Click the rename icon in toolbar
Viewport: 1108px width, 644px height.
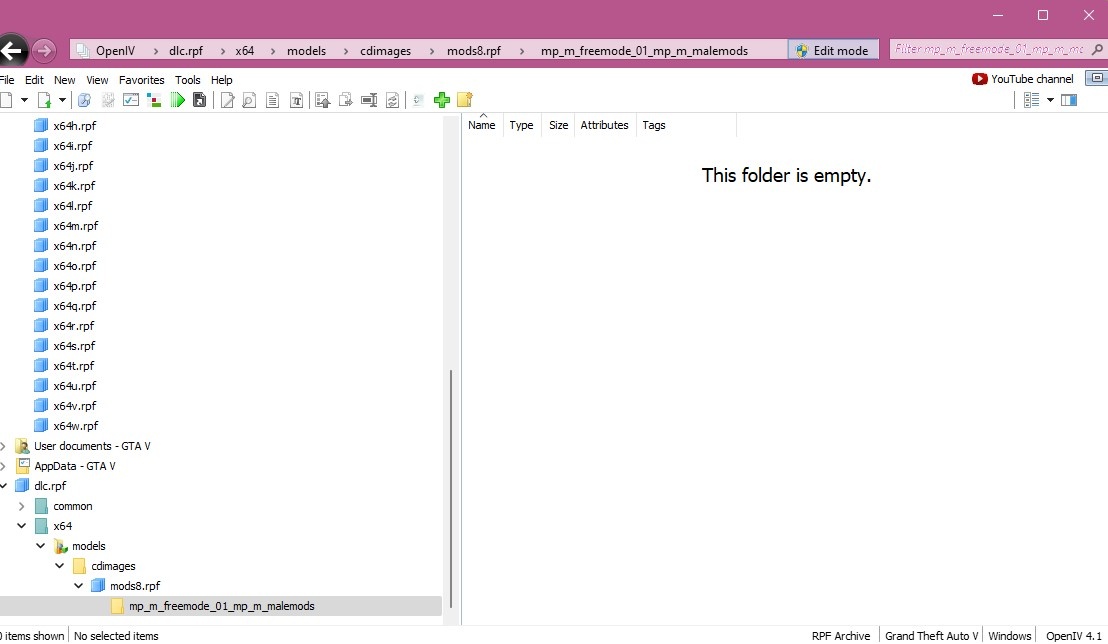point(368,100)
